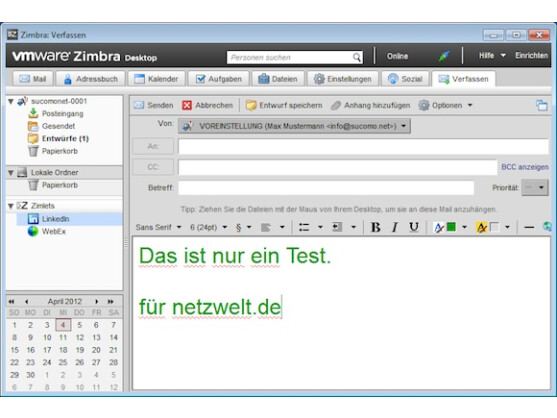Collapse the Lokale Ordner section
Screen dimensions: 557x418
coord(11,173)
